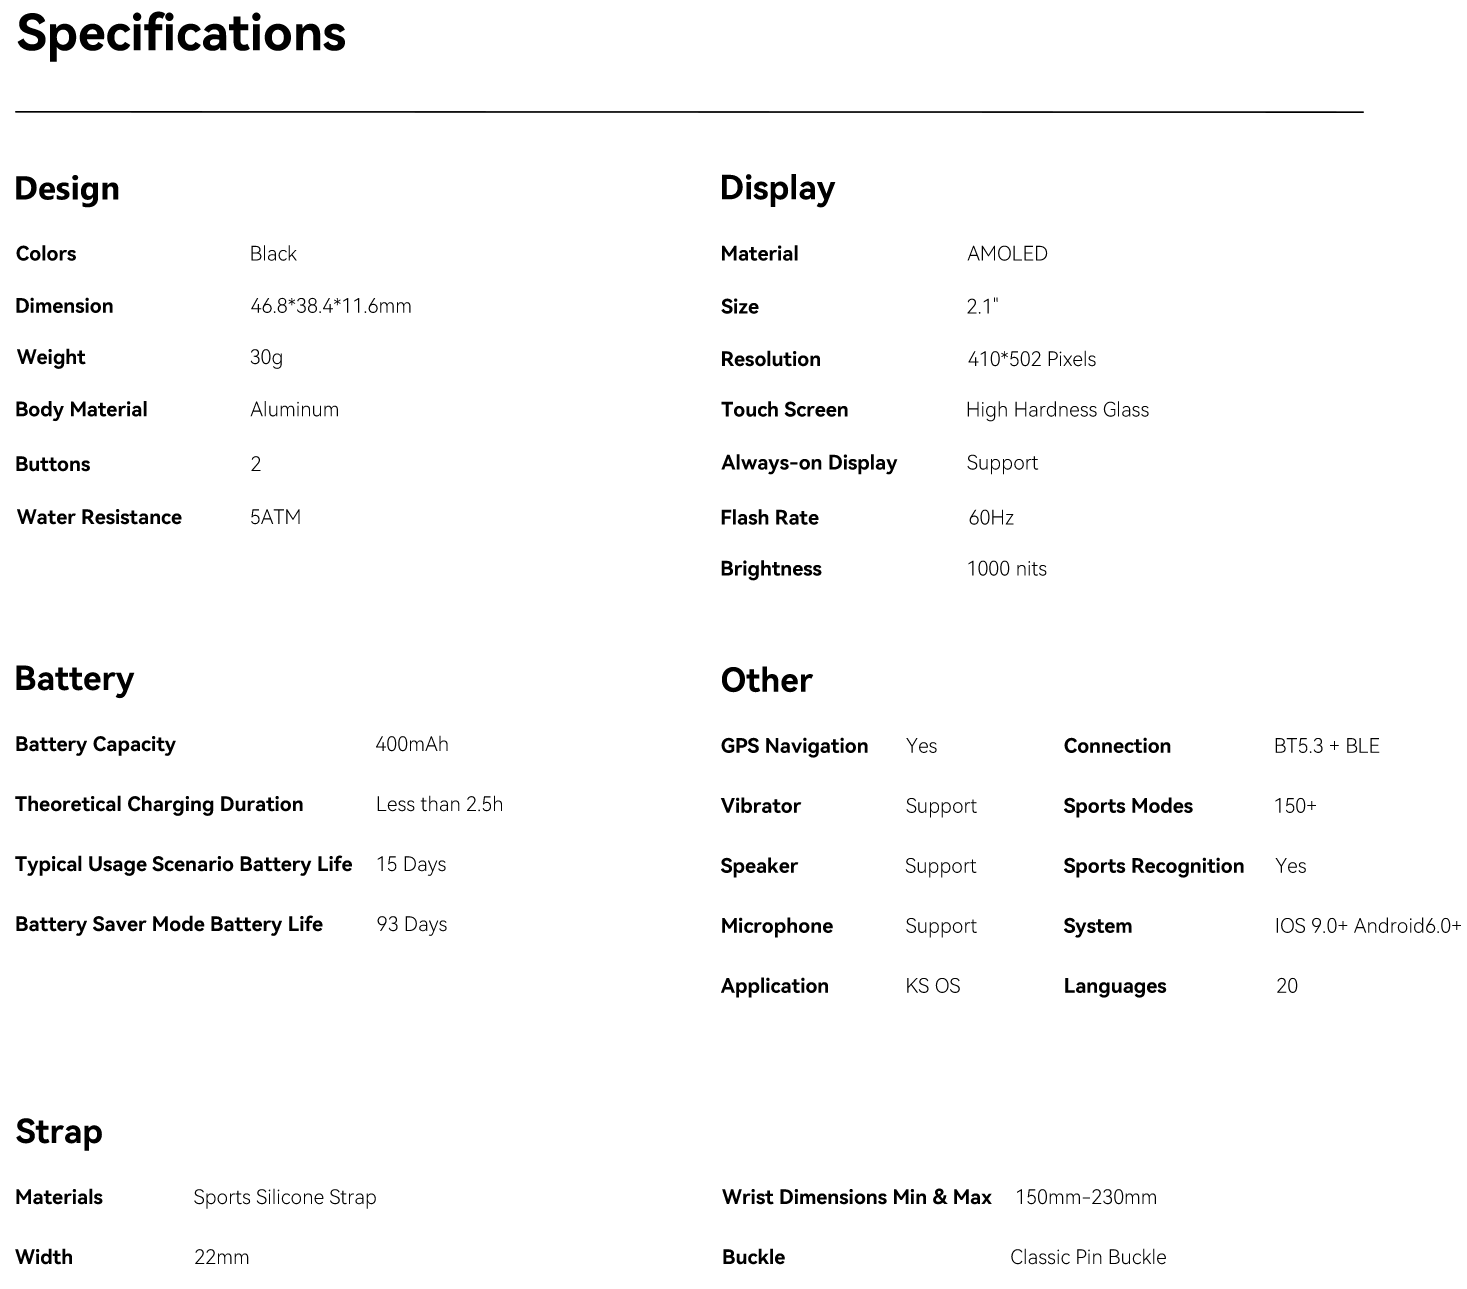Click the Other section heading
The image size is (1467, 1289).
tap(766, 680)
